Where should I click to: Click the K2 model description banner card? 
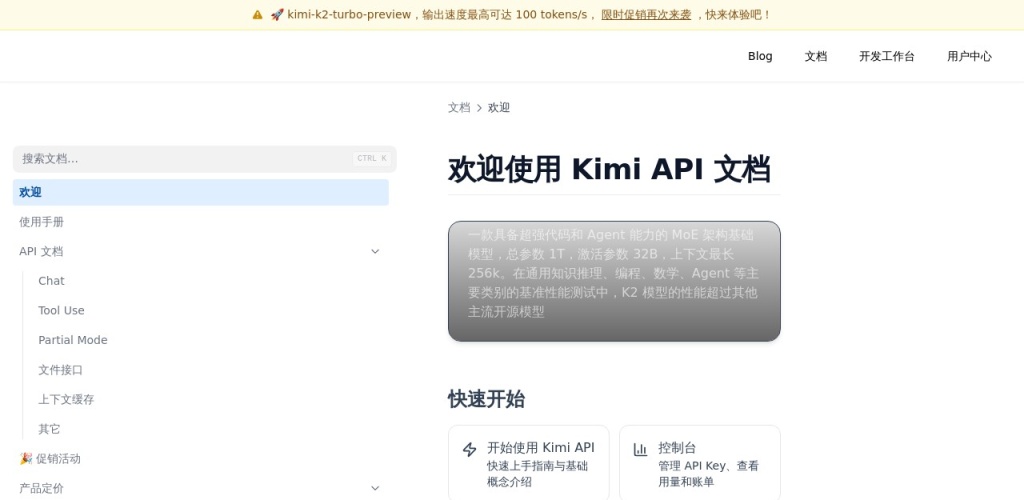coord(614,281)
